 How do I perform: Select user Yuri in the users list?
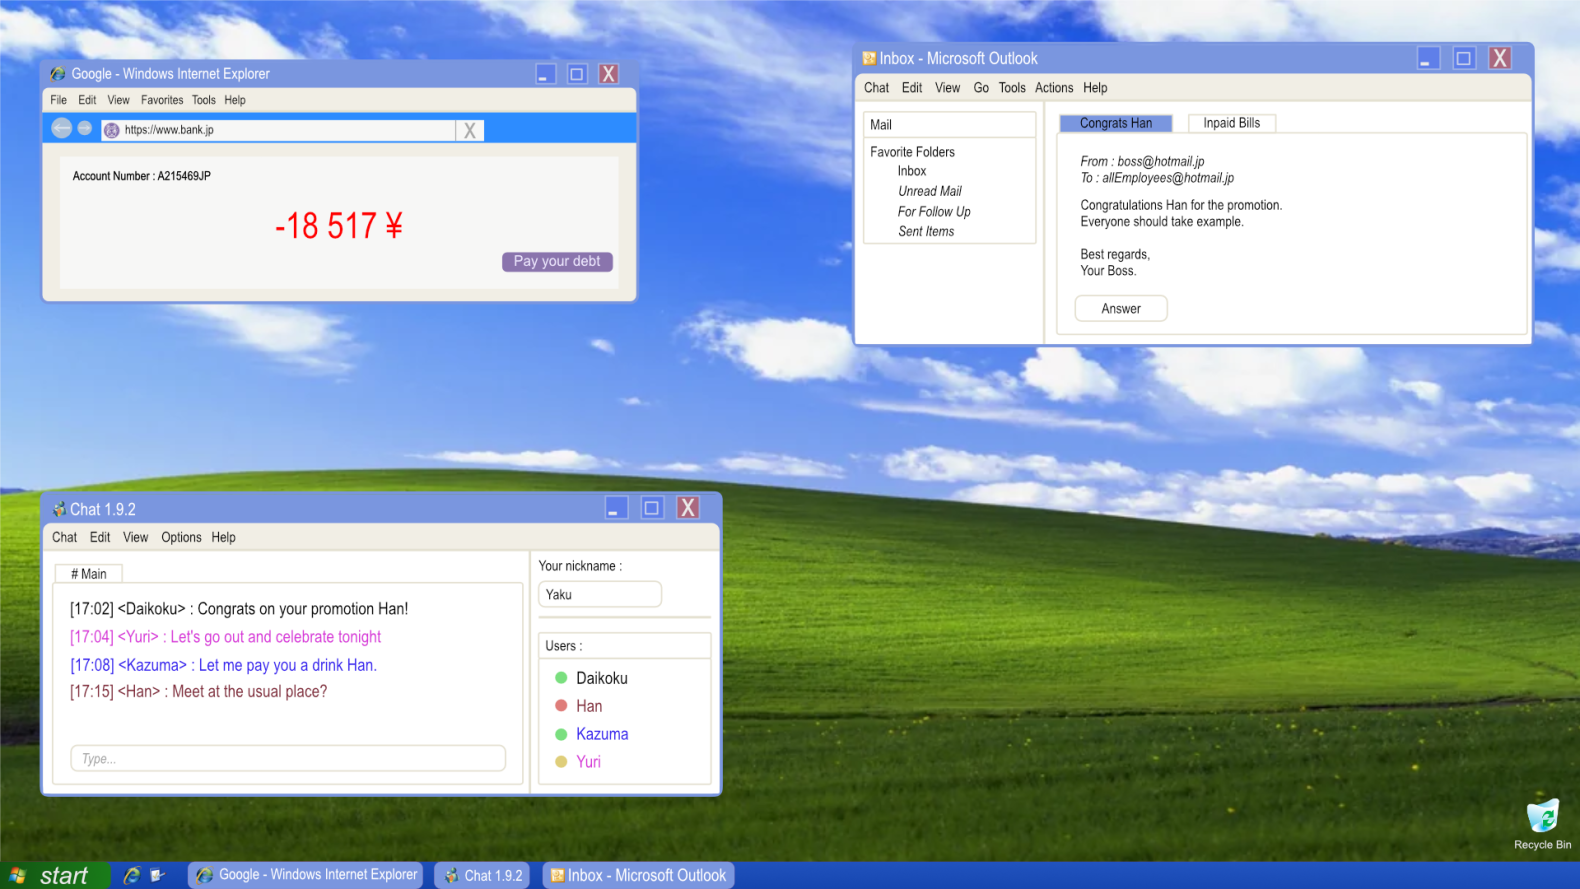pyautogui.click(x=588, y=762)
